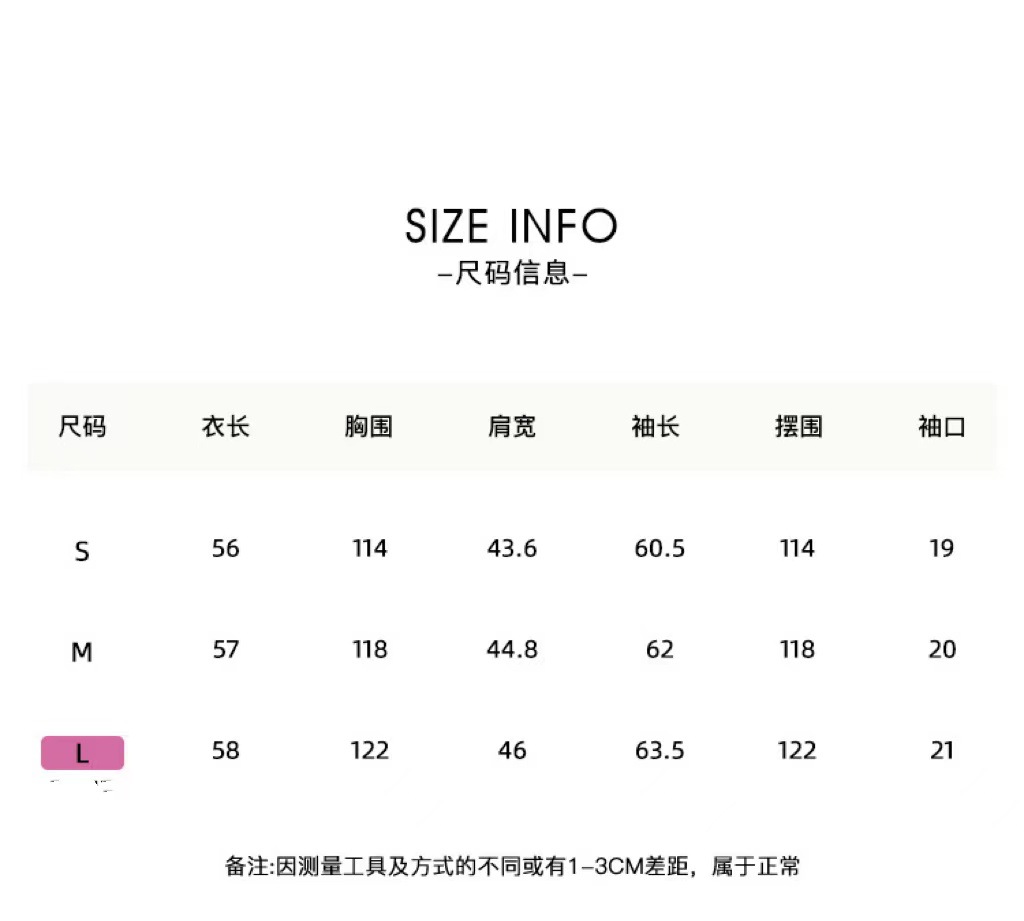Viewport: 1024px width, 921px height.
Task: Click the 袖口 column header
Action: point(942,427)
